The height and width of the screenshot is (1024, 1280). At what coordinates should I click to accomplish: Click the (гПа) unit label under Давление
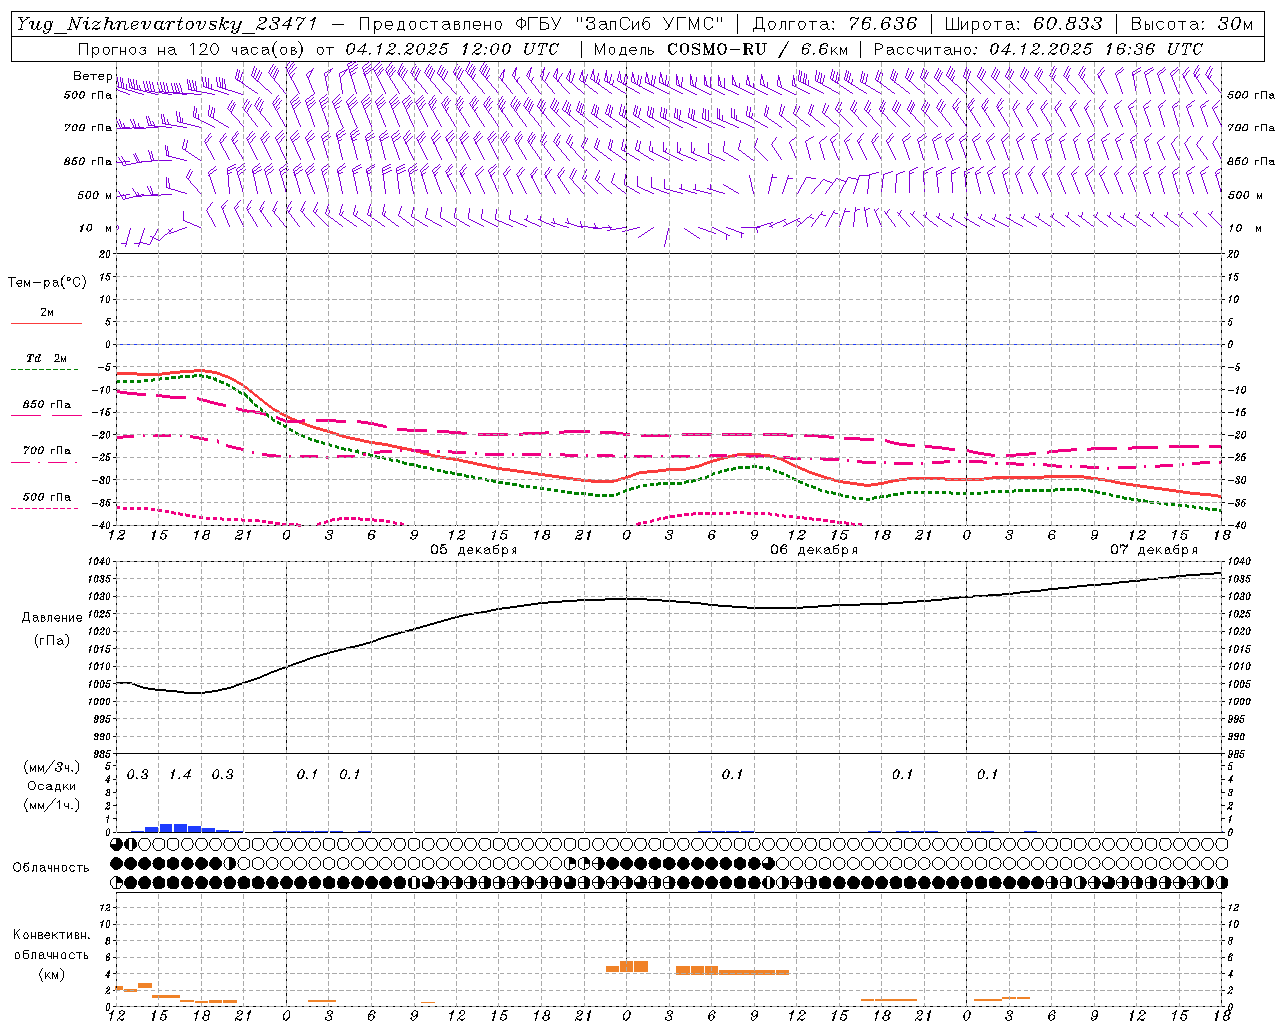(x=50, y=640)
